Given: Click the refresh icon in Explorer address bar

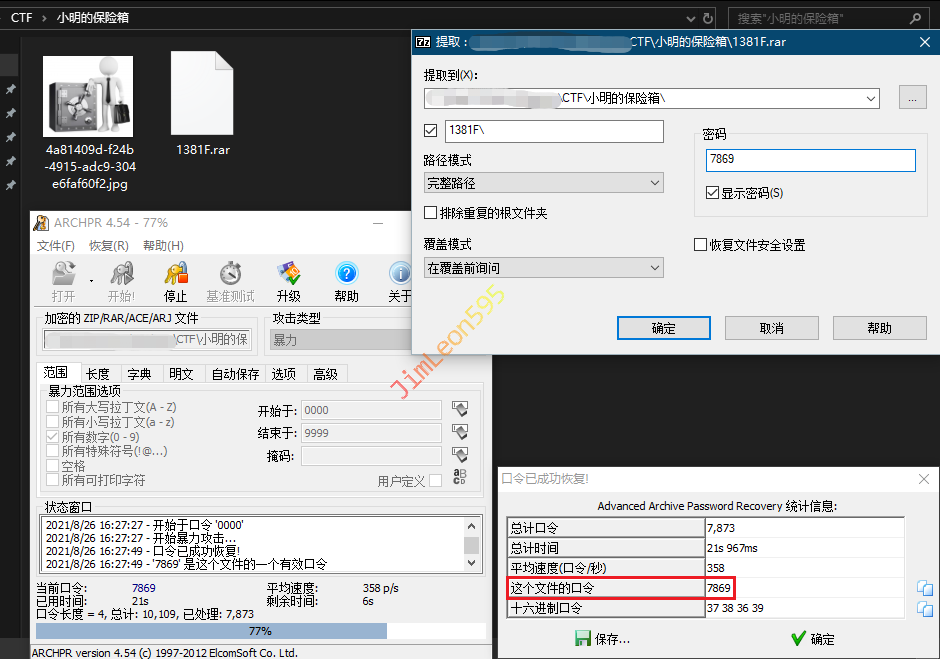Looking at the screenshot, I should pos(709,18).
